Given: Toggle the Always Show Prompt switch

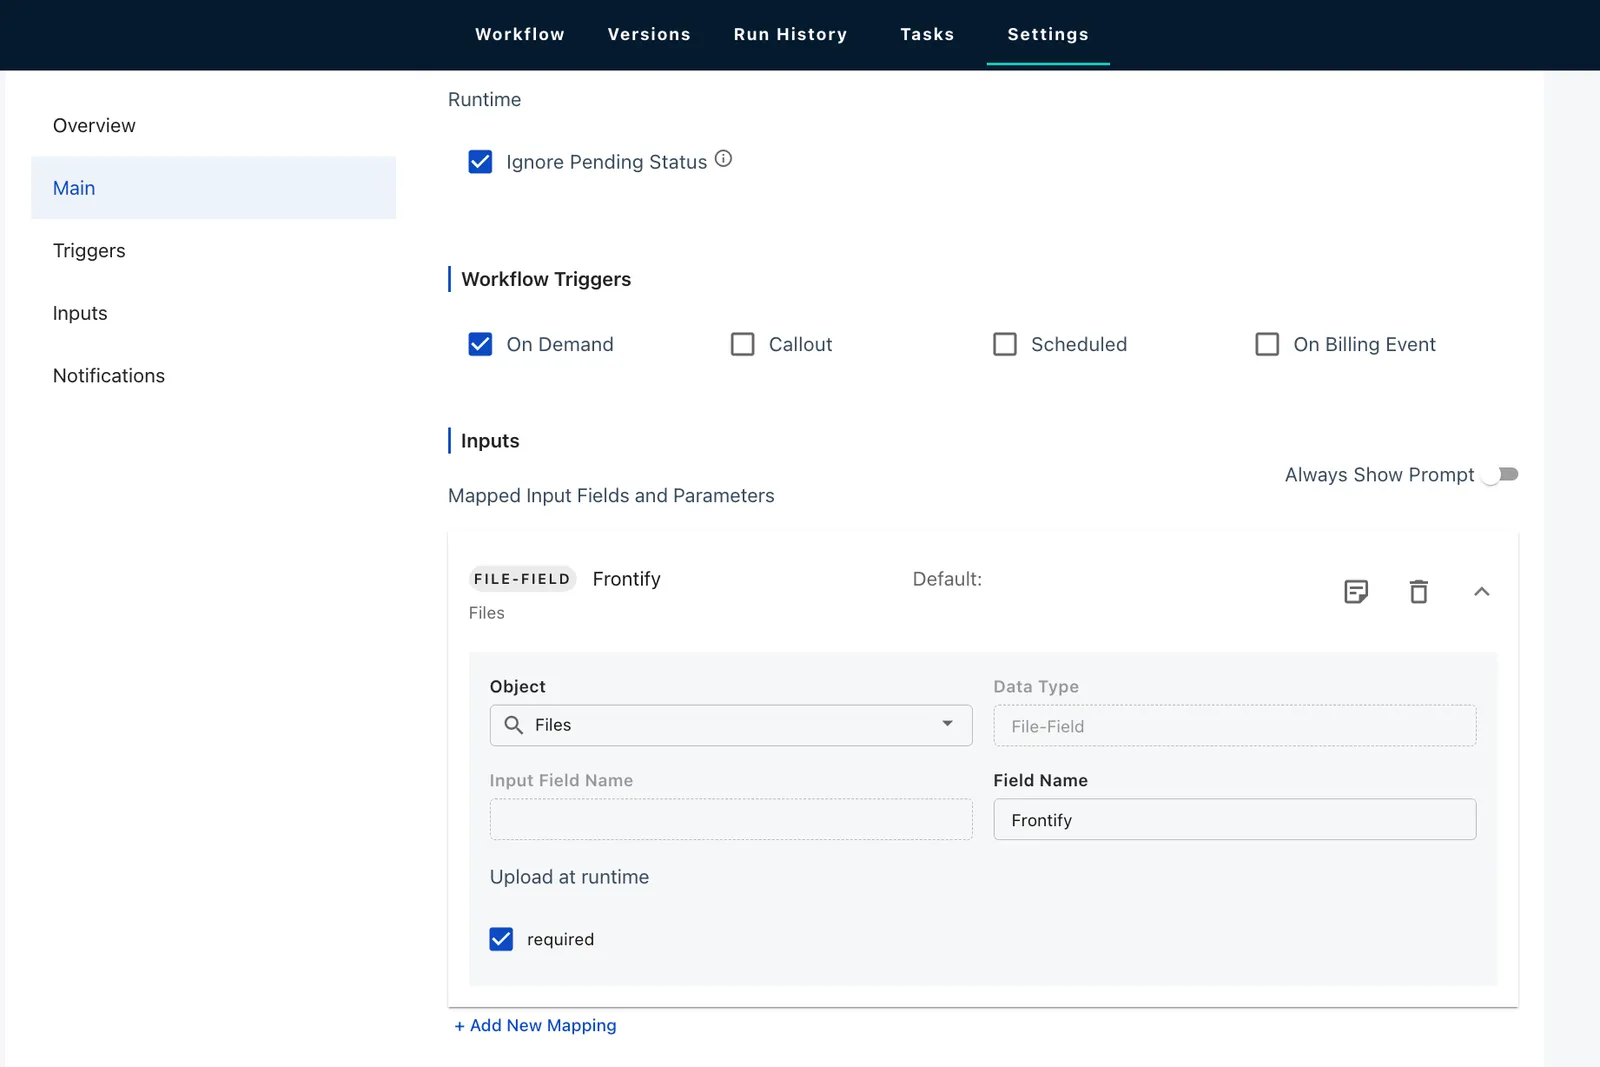Looking at the screenshot, I should coord(1500,474).
